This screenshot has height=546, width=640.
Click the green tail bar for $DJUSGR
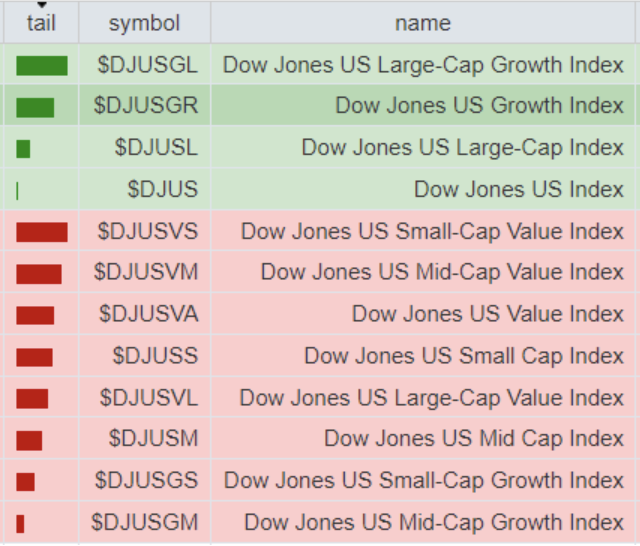[x=35, y=107]
